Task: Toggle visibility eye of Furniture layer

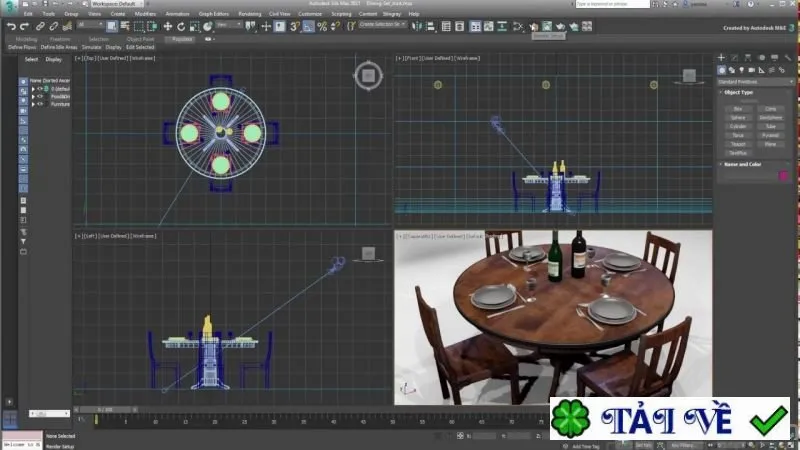Action: 40,104
